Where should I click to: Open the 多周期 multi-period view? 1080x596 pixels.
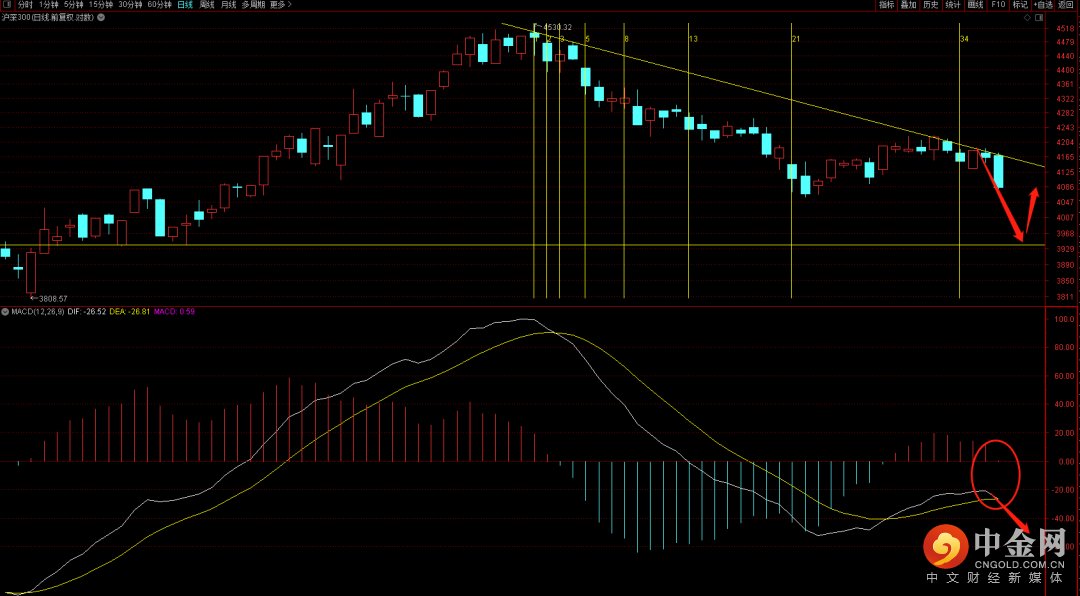pos(254,5)
